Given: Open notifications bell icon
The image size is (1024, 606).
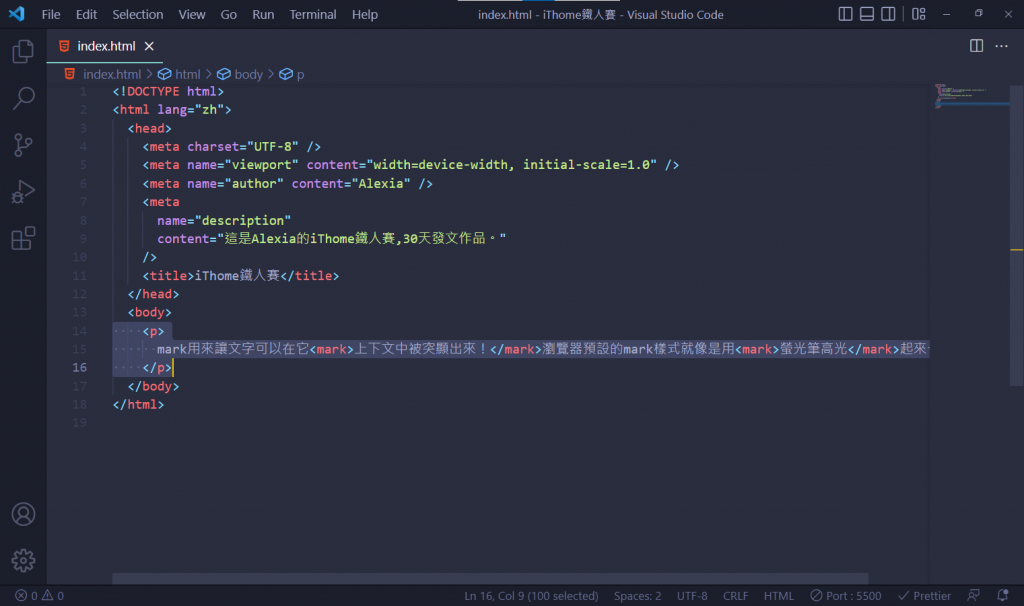Looking at the screenshot, I should (x=1002, y=596).
